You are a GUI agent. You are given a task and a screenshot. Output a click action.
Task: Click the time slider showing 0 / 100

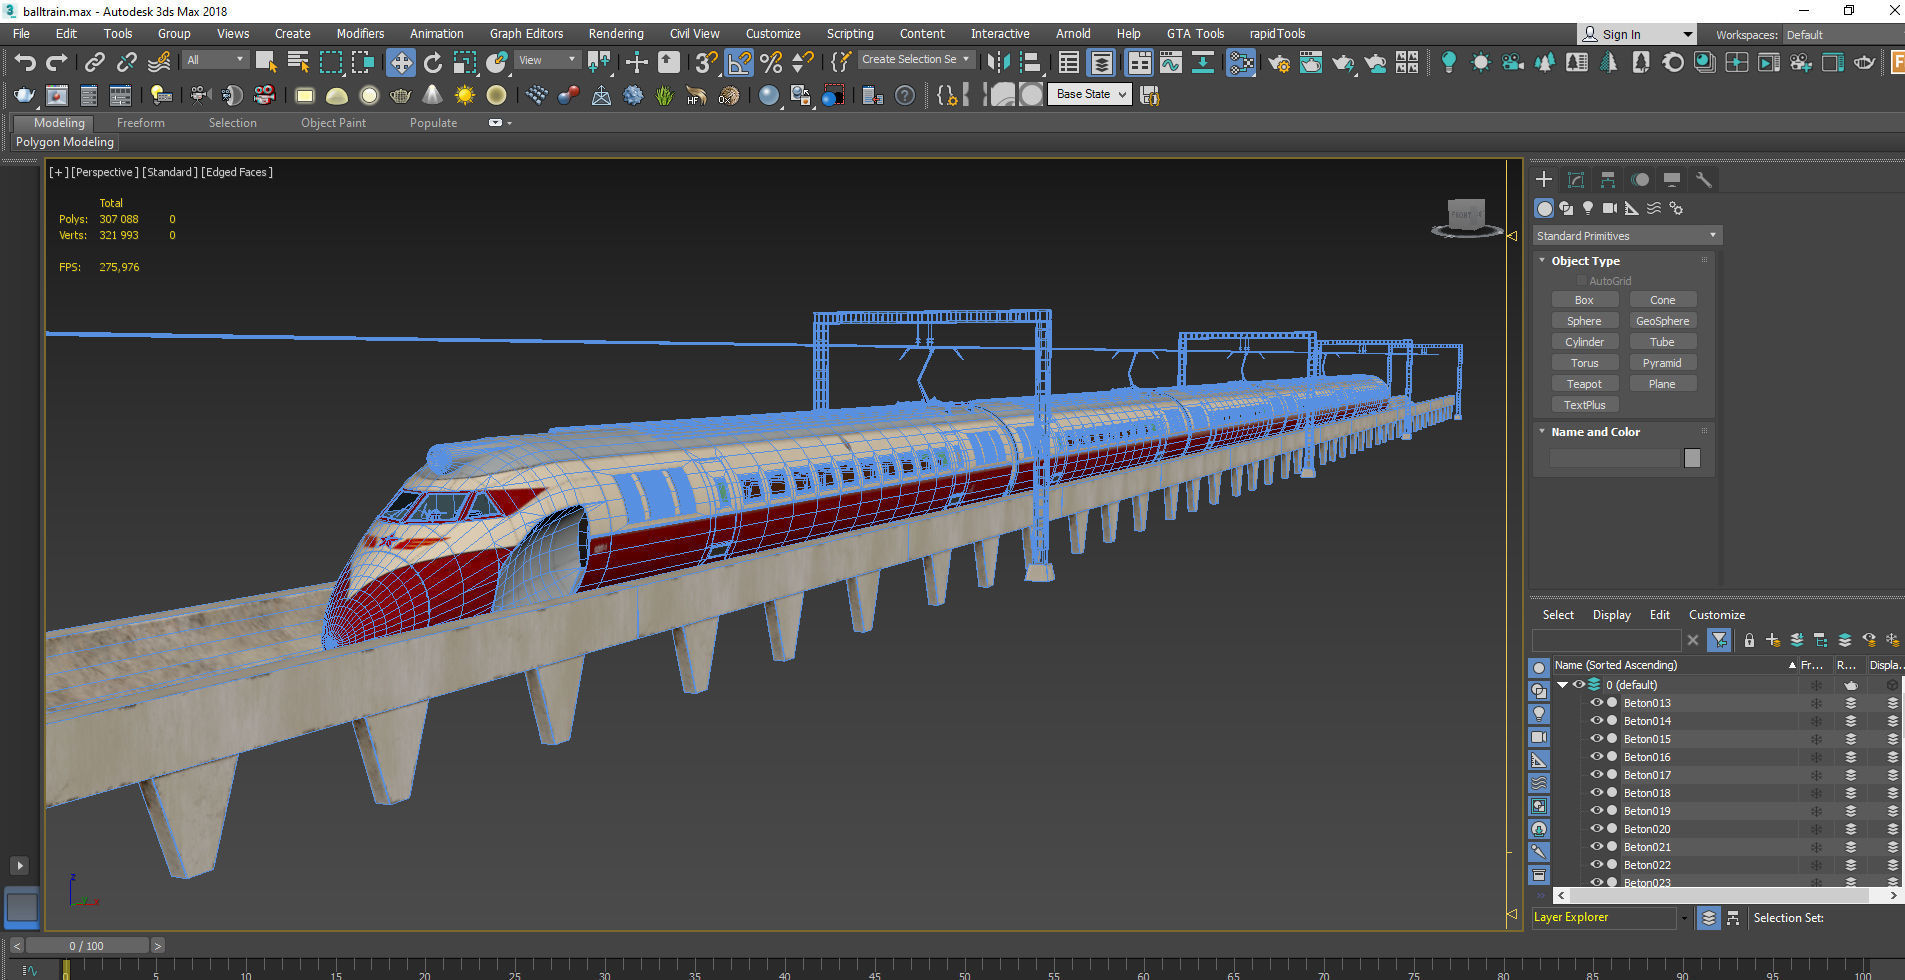pyautogui.click(x=86, y=945)
